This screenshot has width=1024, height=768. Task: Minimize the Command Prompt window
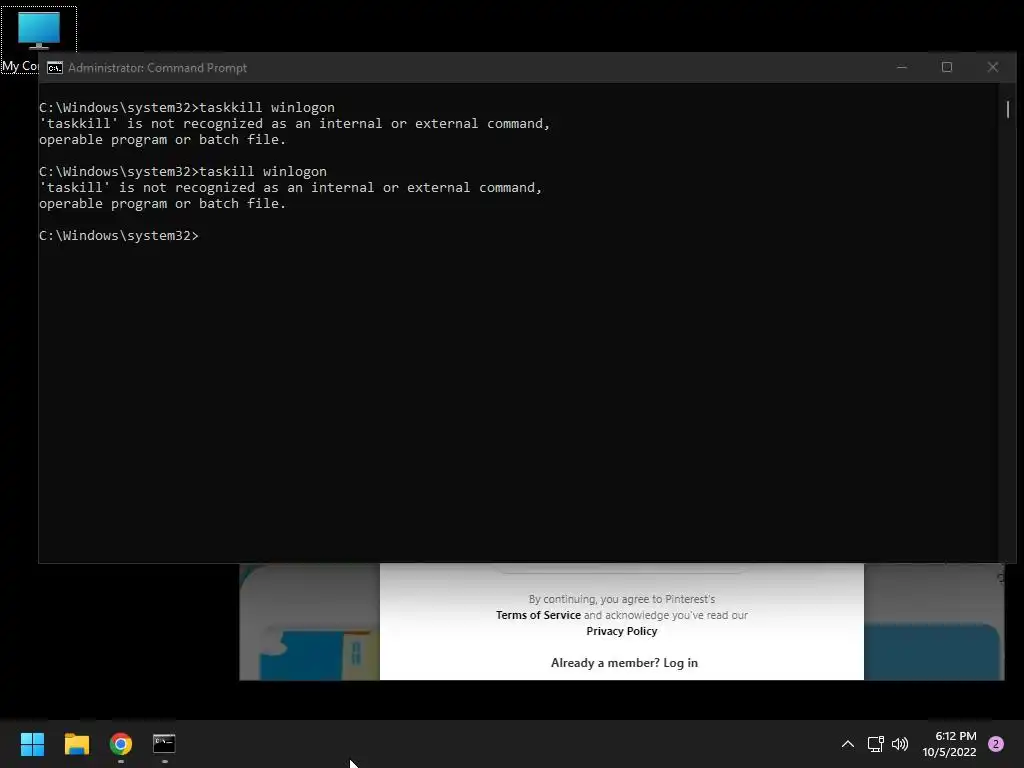click(x=902, y=67)
